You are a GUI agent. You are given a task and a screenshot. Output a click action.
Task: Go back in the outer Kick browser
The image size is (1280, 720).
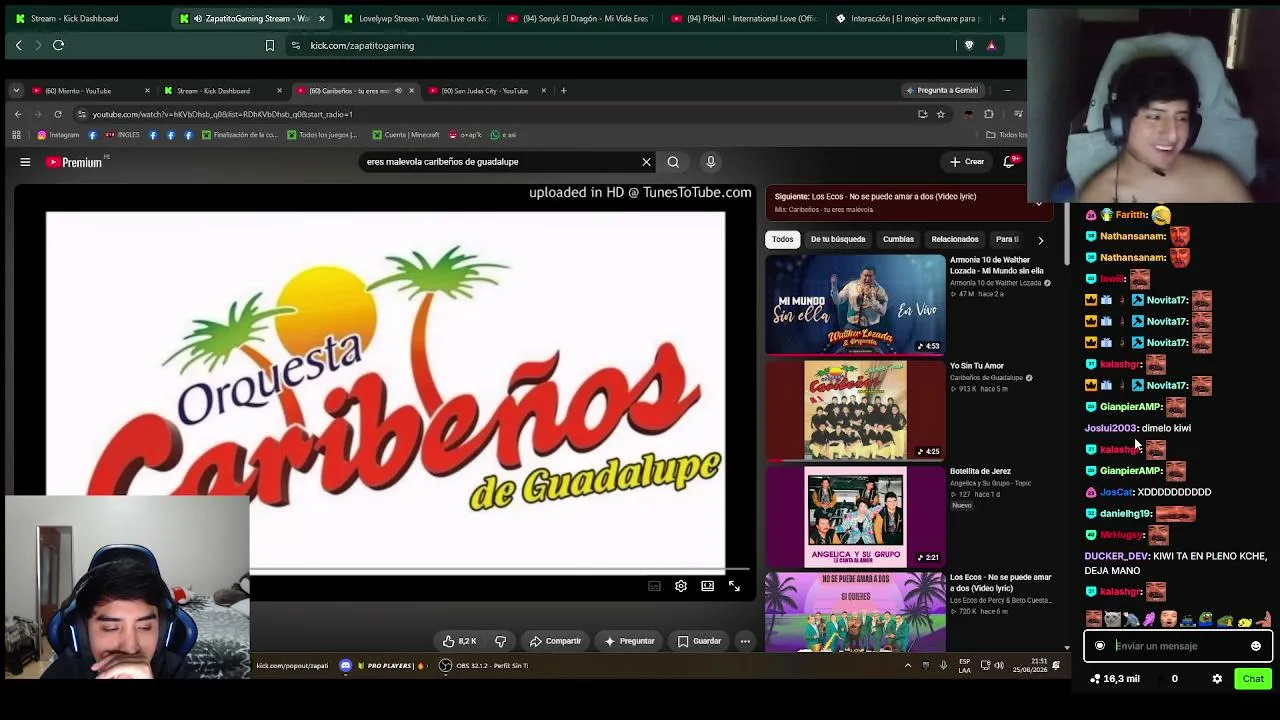tap(18, 45)
